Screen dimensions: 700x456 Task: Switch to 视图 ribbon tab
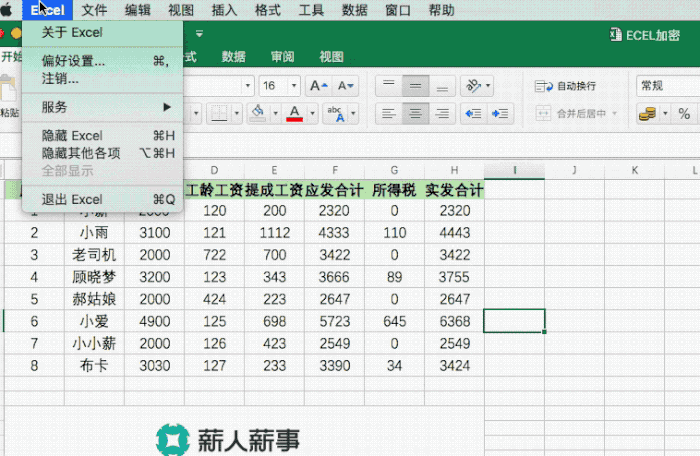(x=331, y=57)
